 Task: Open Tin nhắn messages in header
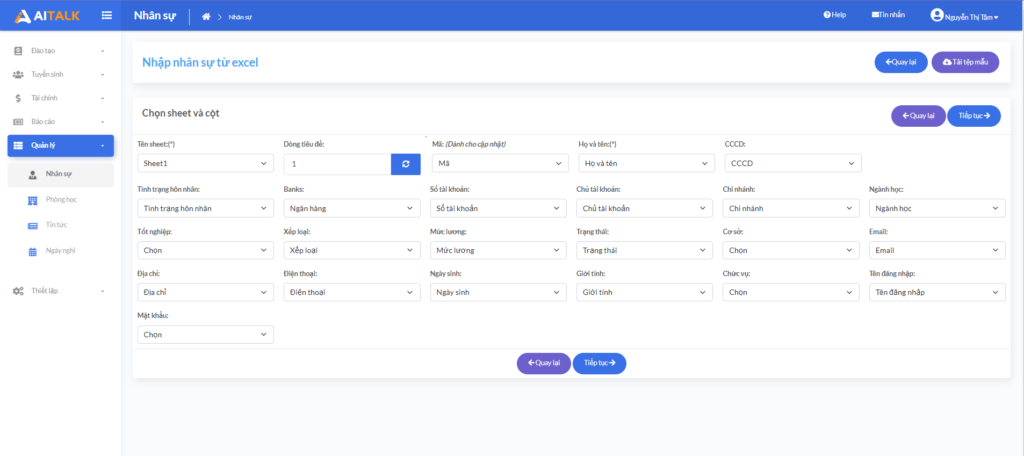[888, 15]
